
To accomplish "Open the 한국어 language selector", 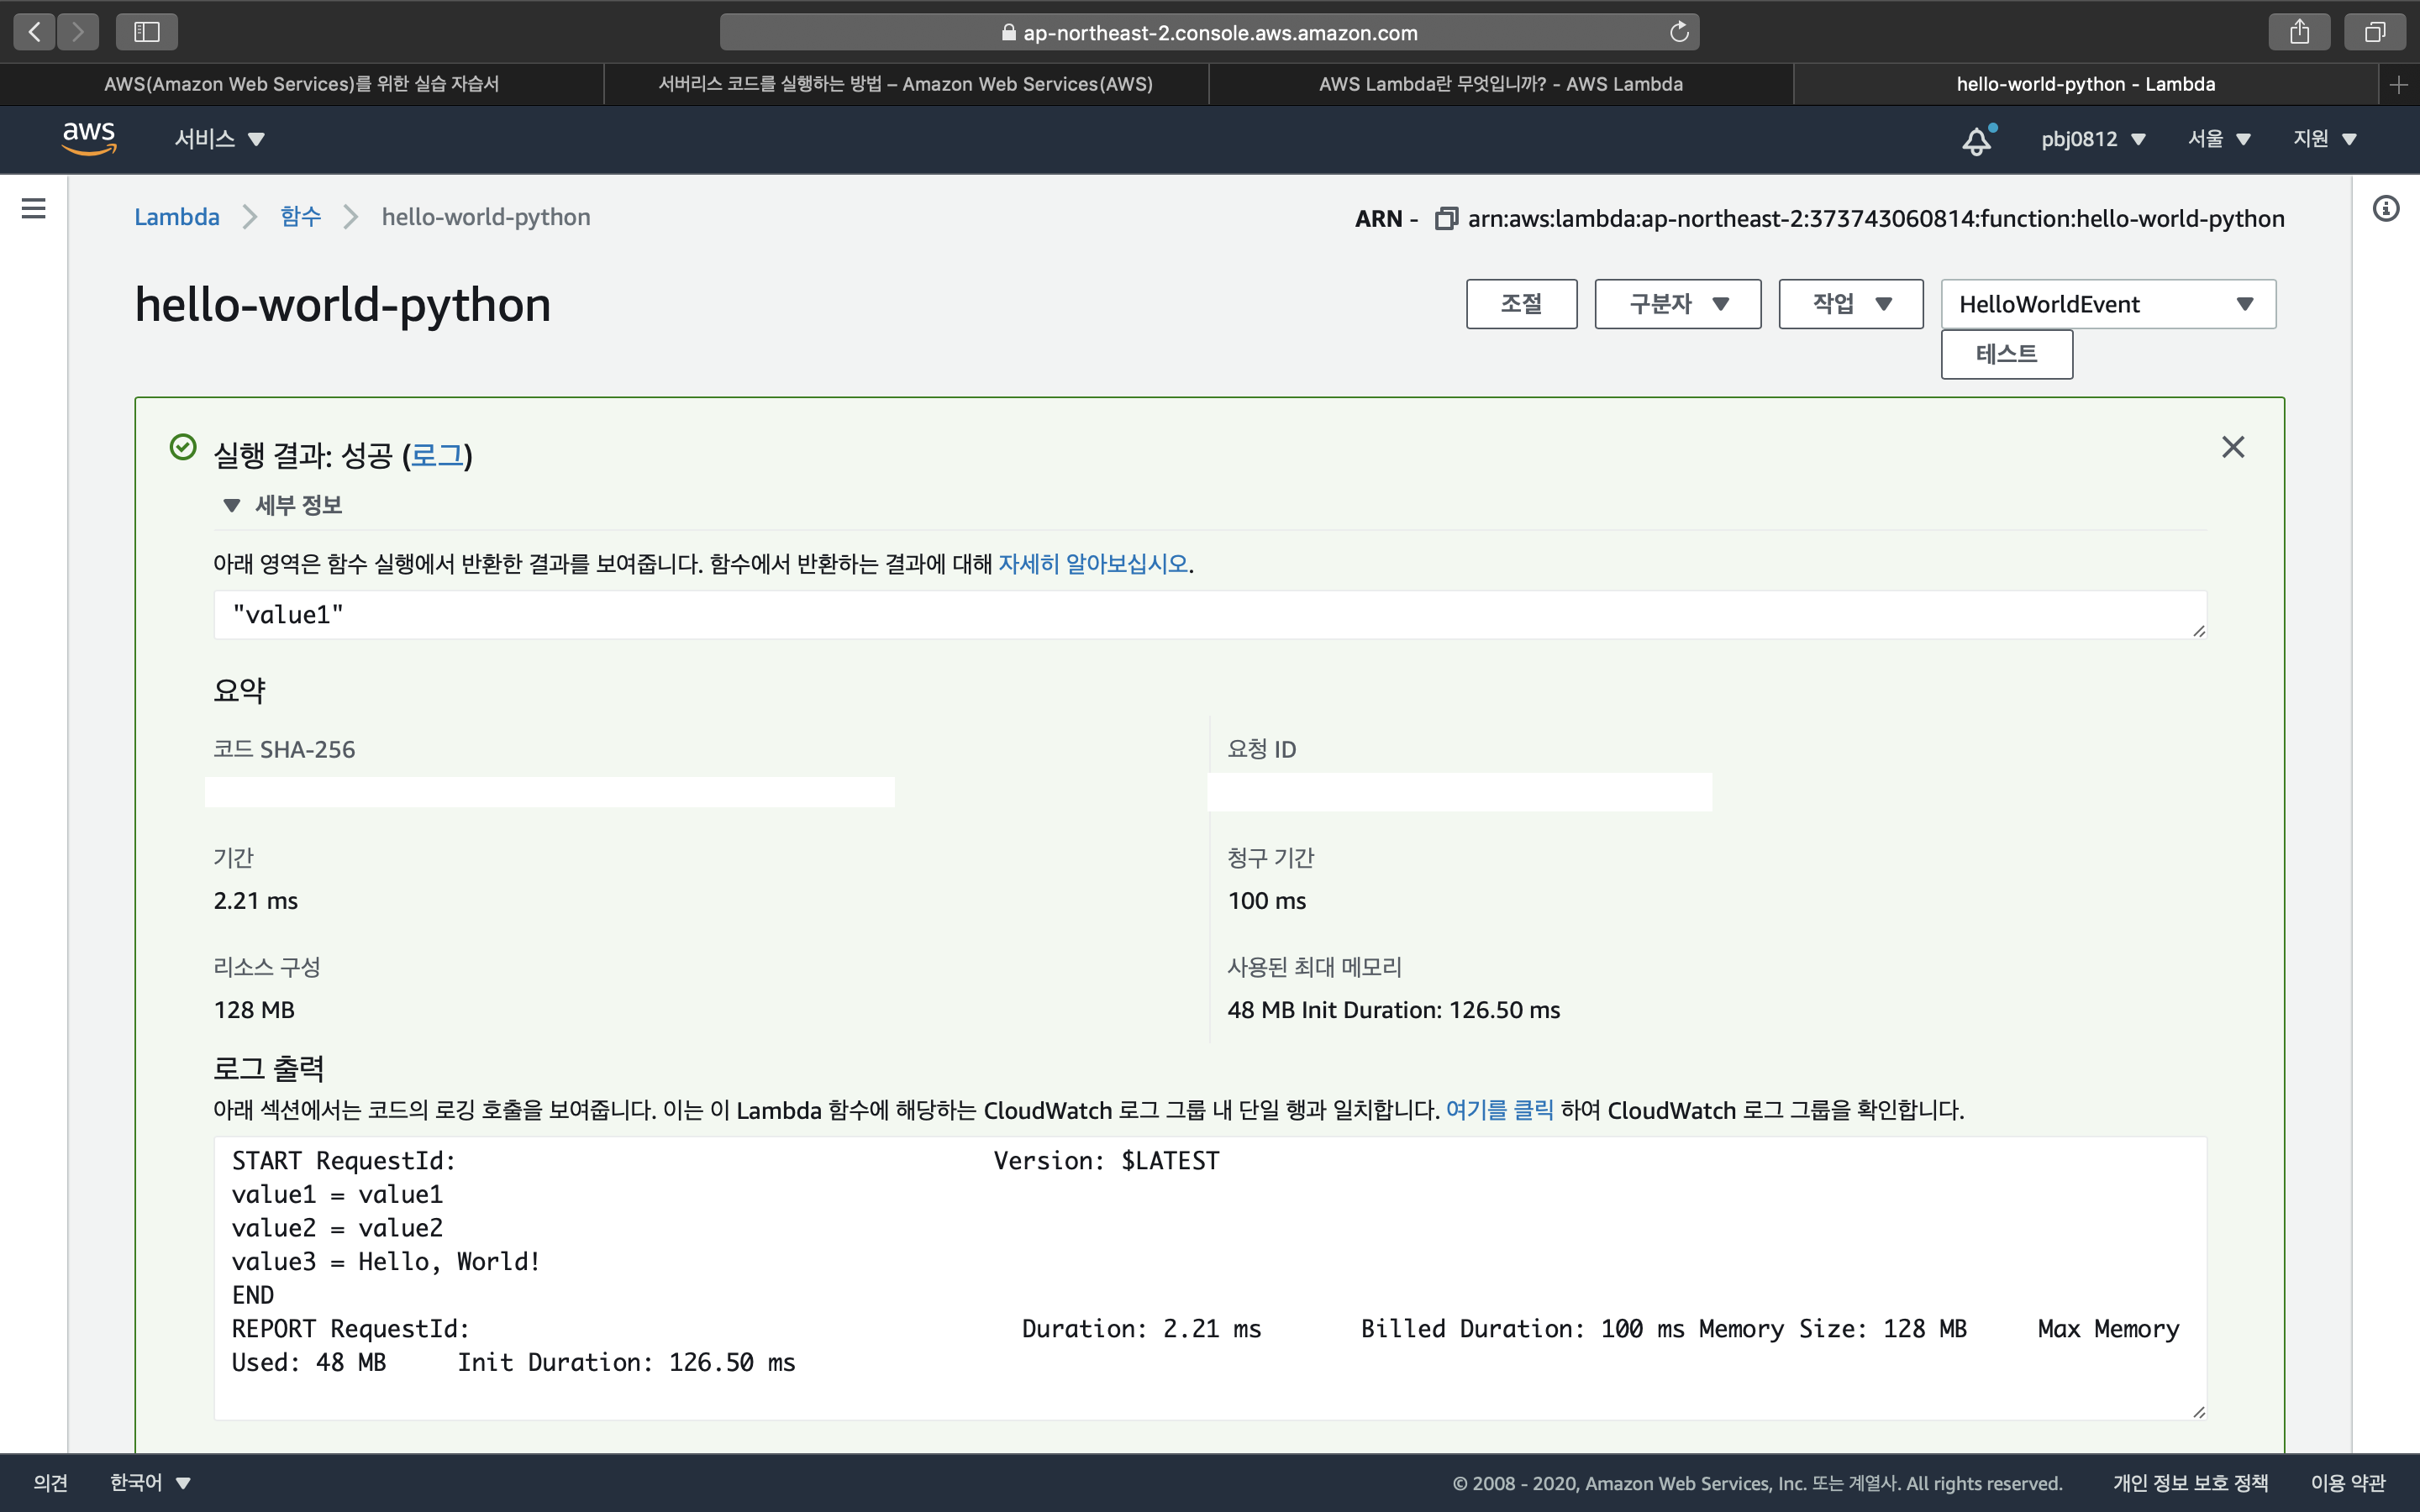I will pos(150,1482).
